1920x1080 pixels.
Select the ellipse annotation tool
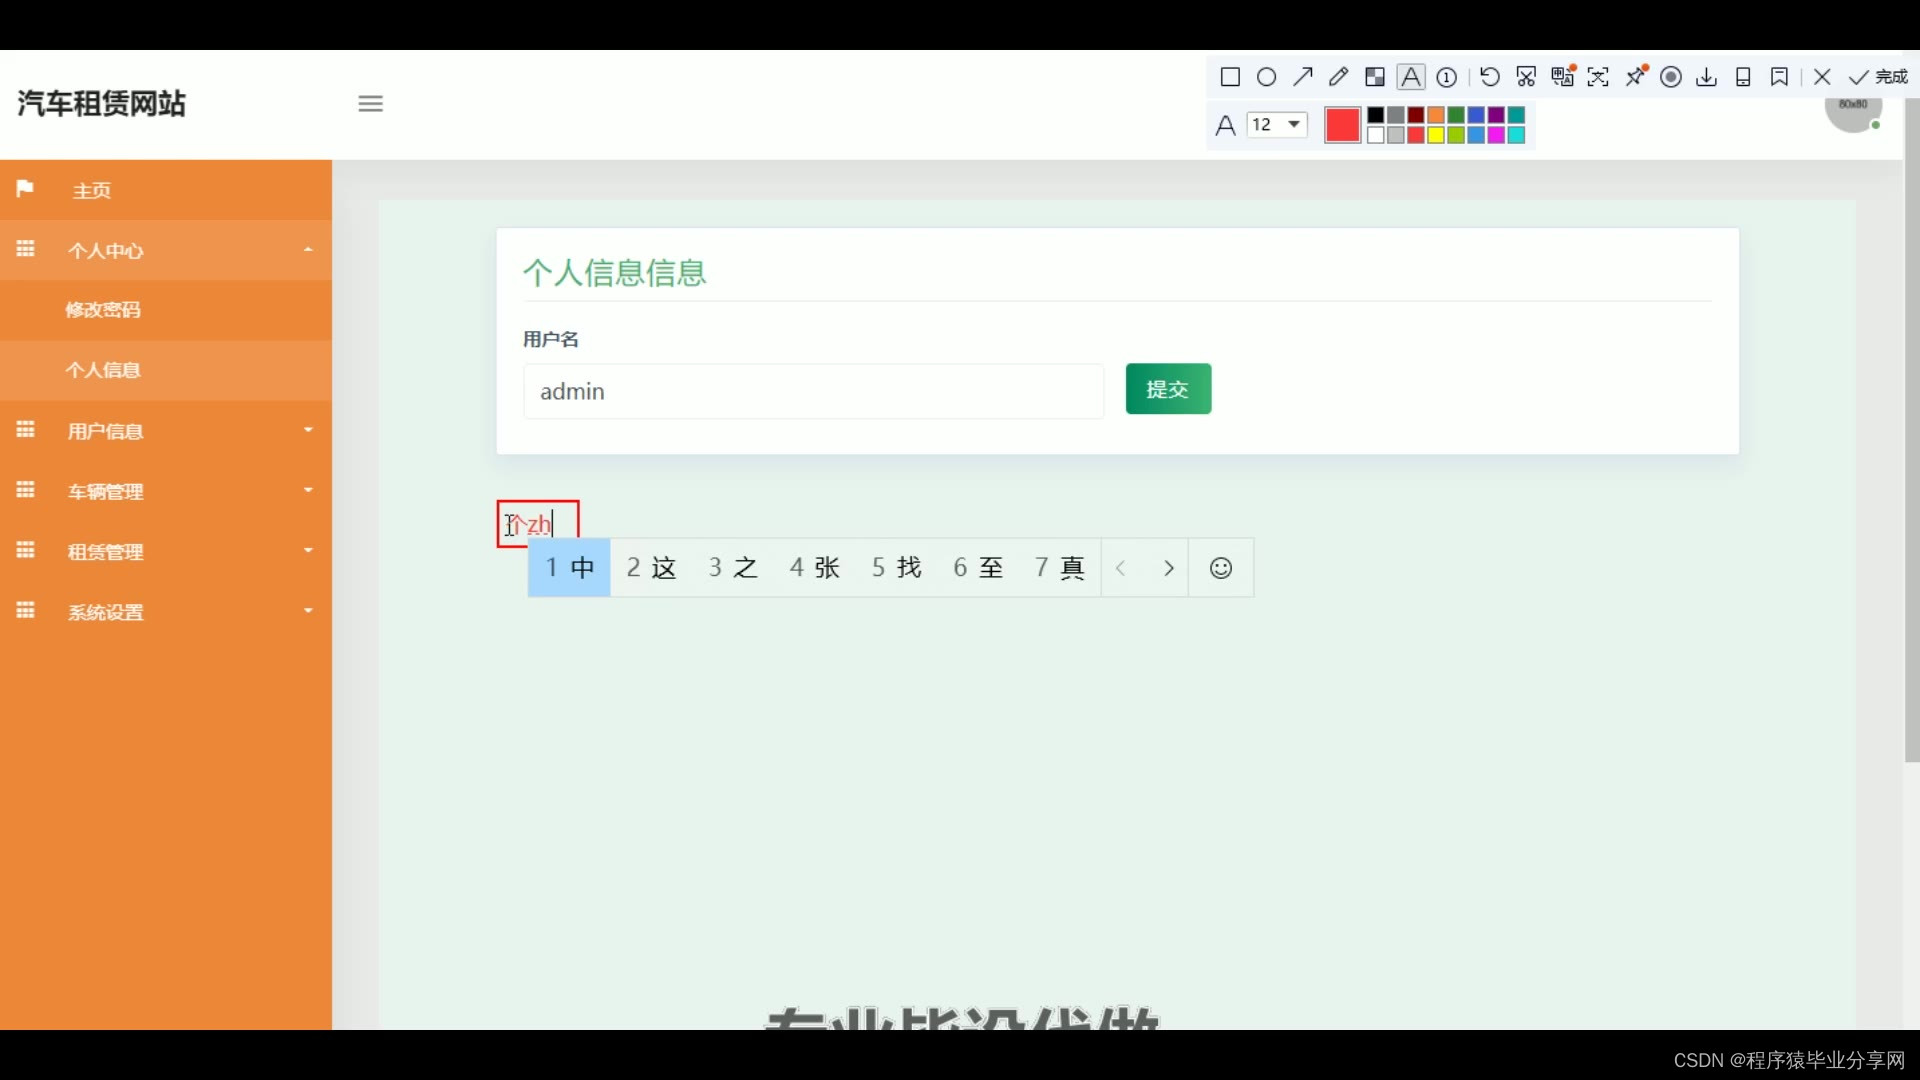(x=1266, y=77)
